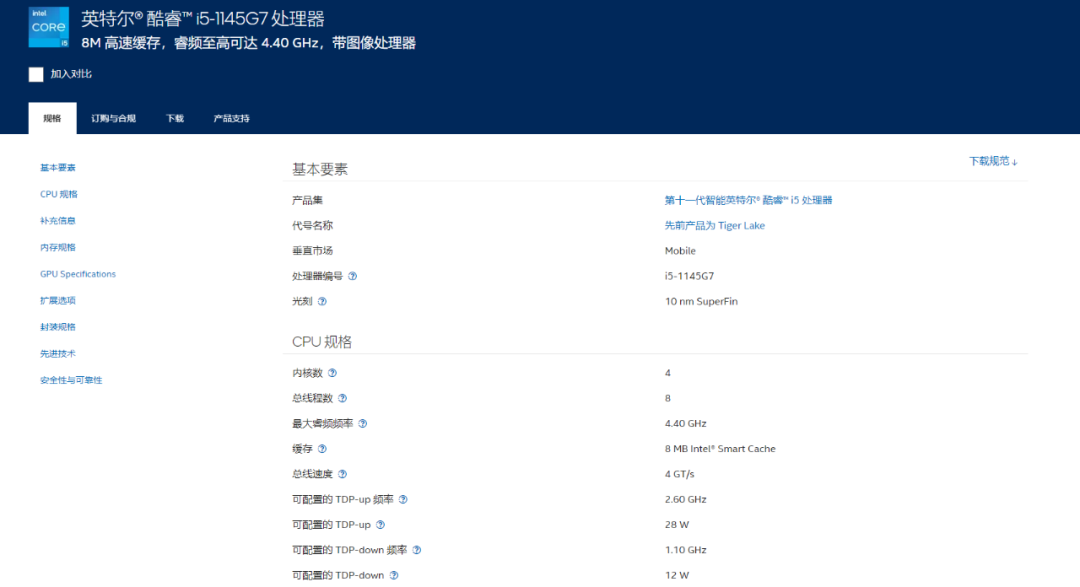The width and height of the screenshot is (1080, 587).
Task: Open help icon next to 光刻
Action: click(322, 302)
